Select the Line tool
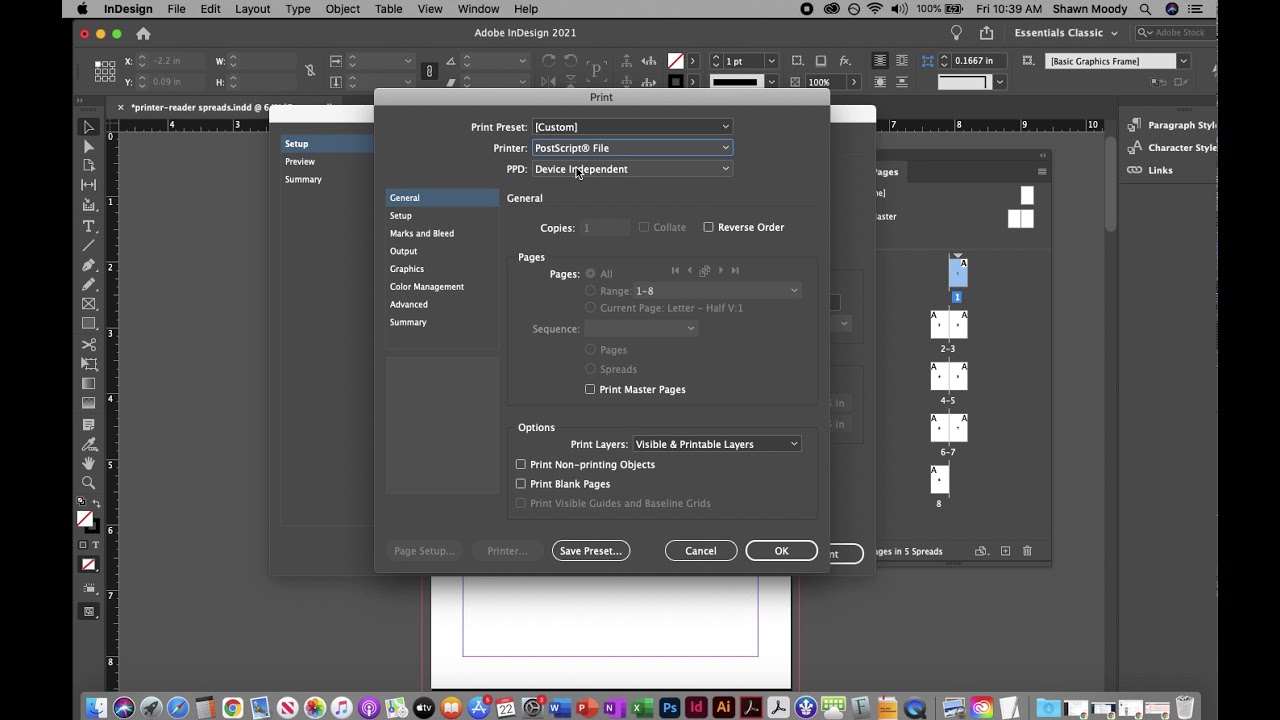The height and width of the screenshot is (720, 1280). [88, 245]
